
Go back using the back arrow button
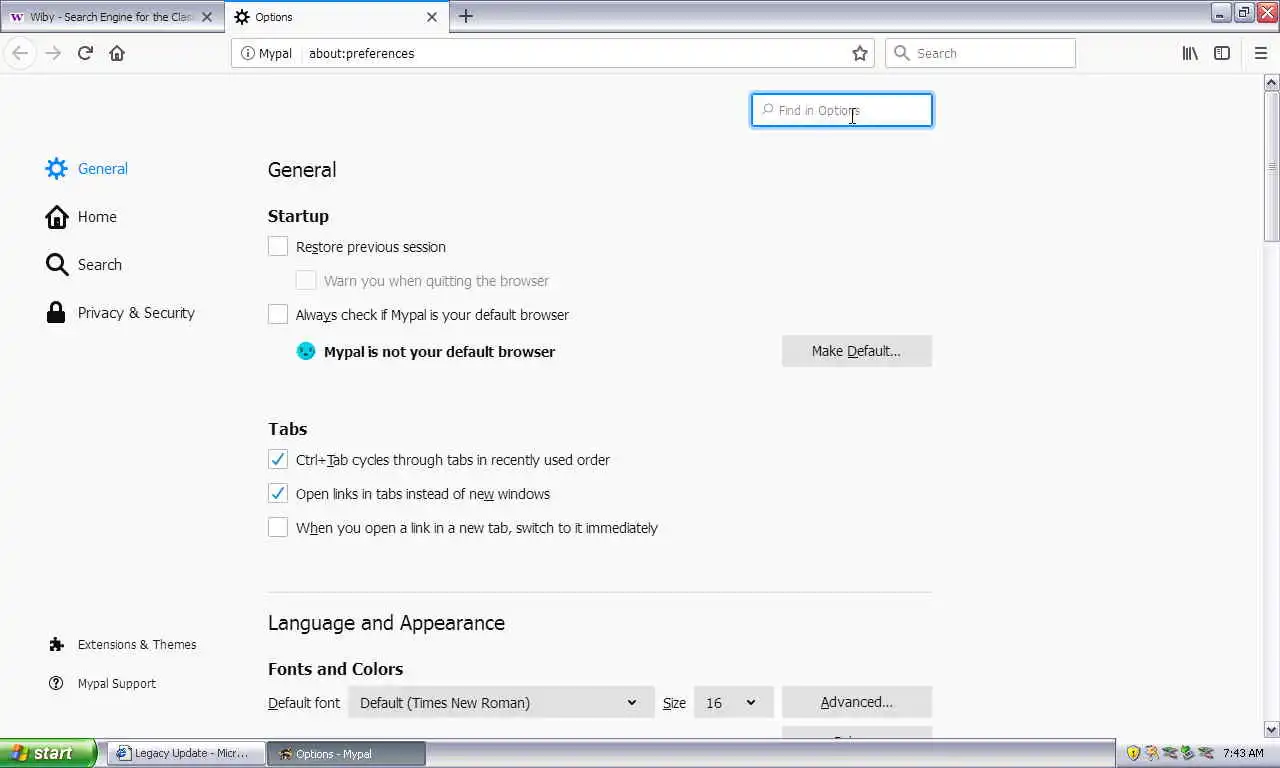coord(20,53)
